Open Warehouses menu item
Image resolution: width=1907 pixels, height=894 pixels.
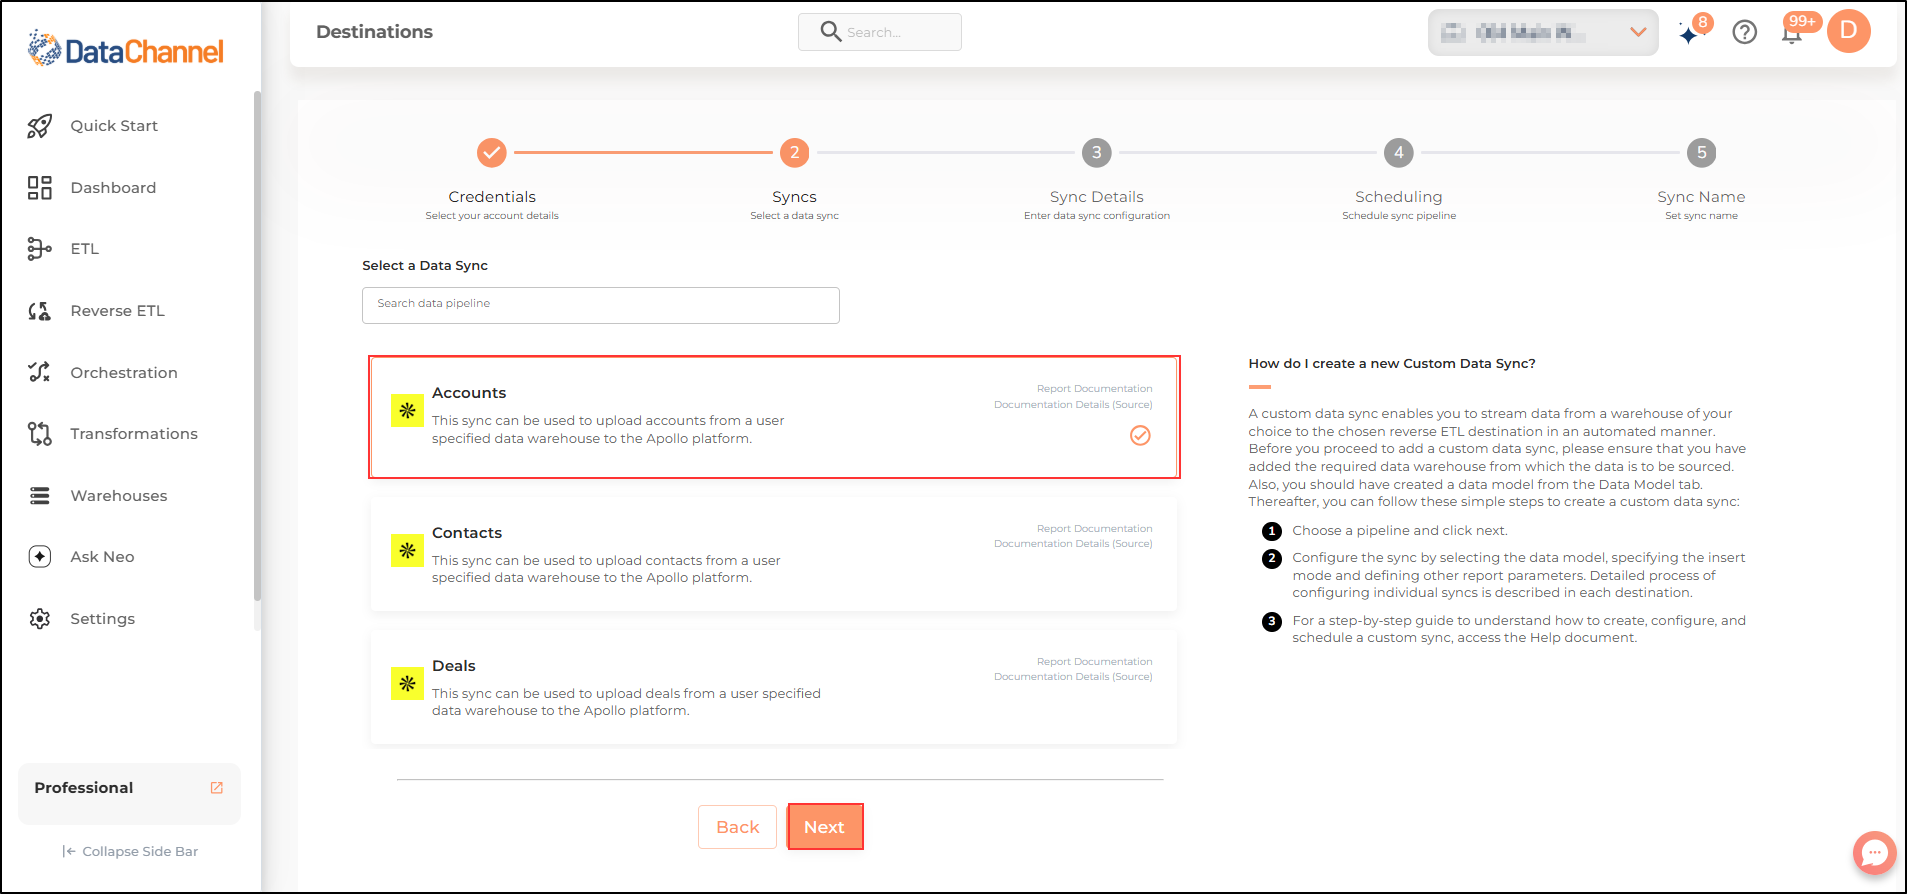pos(119,496)
